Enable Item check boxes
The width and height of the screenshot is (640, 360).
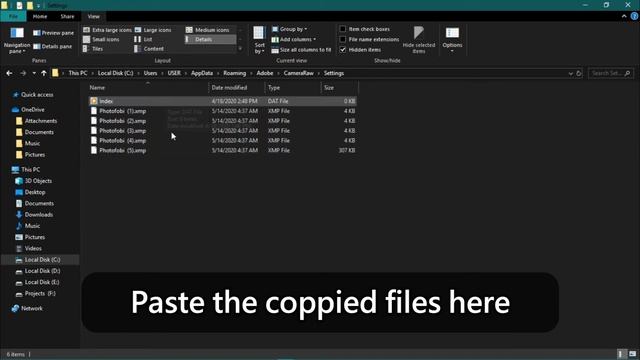pos(343,29)
